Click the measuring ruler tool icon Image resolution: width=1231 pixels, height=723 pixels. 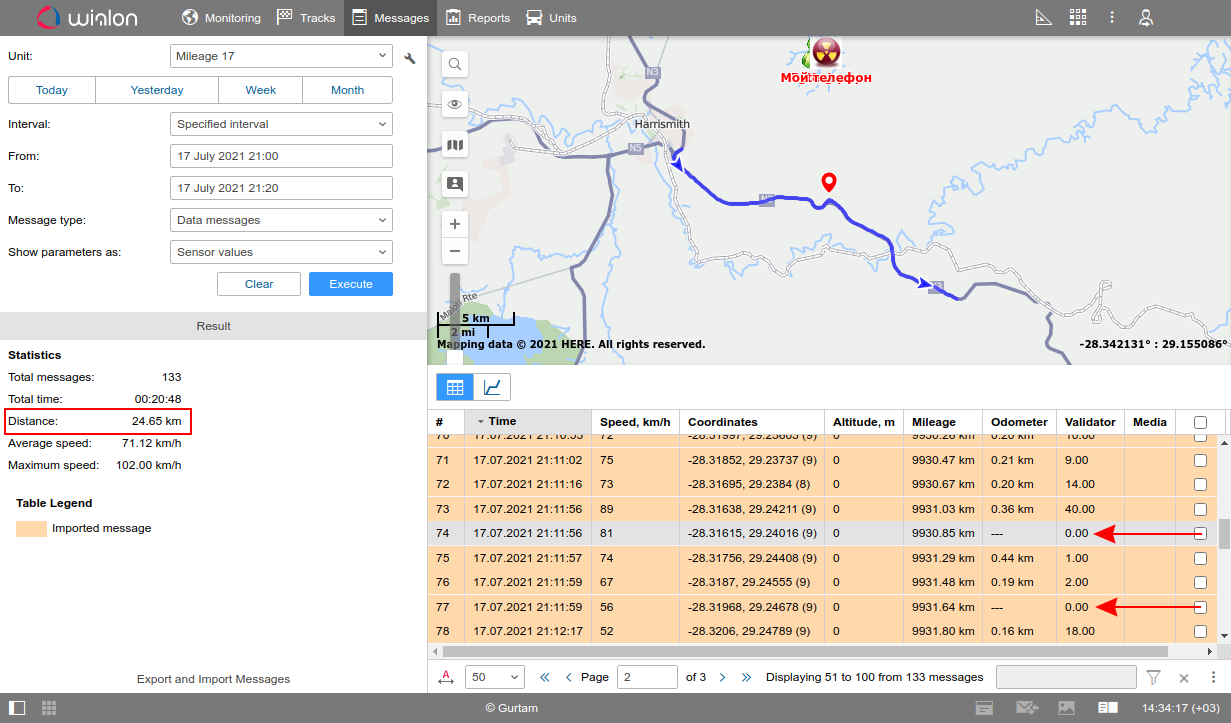coord(1043,18)
